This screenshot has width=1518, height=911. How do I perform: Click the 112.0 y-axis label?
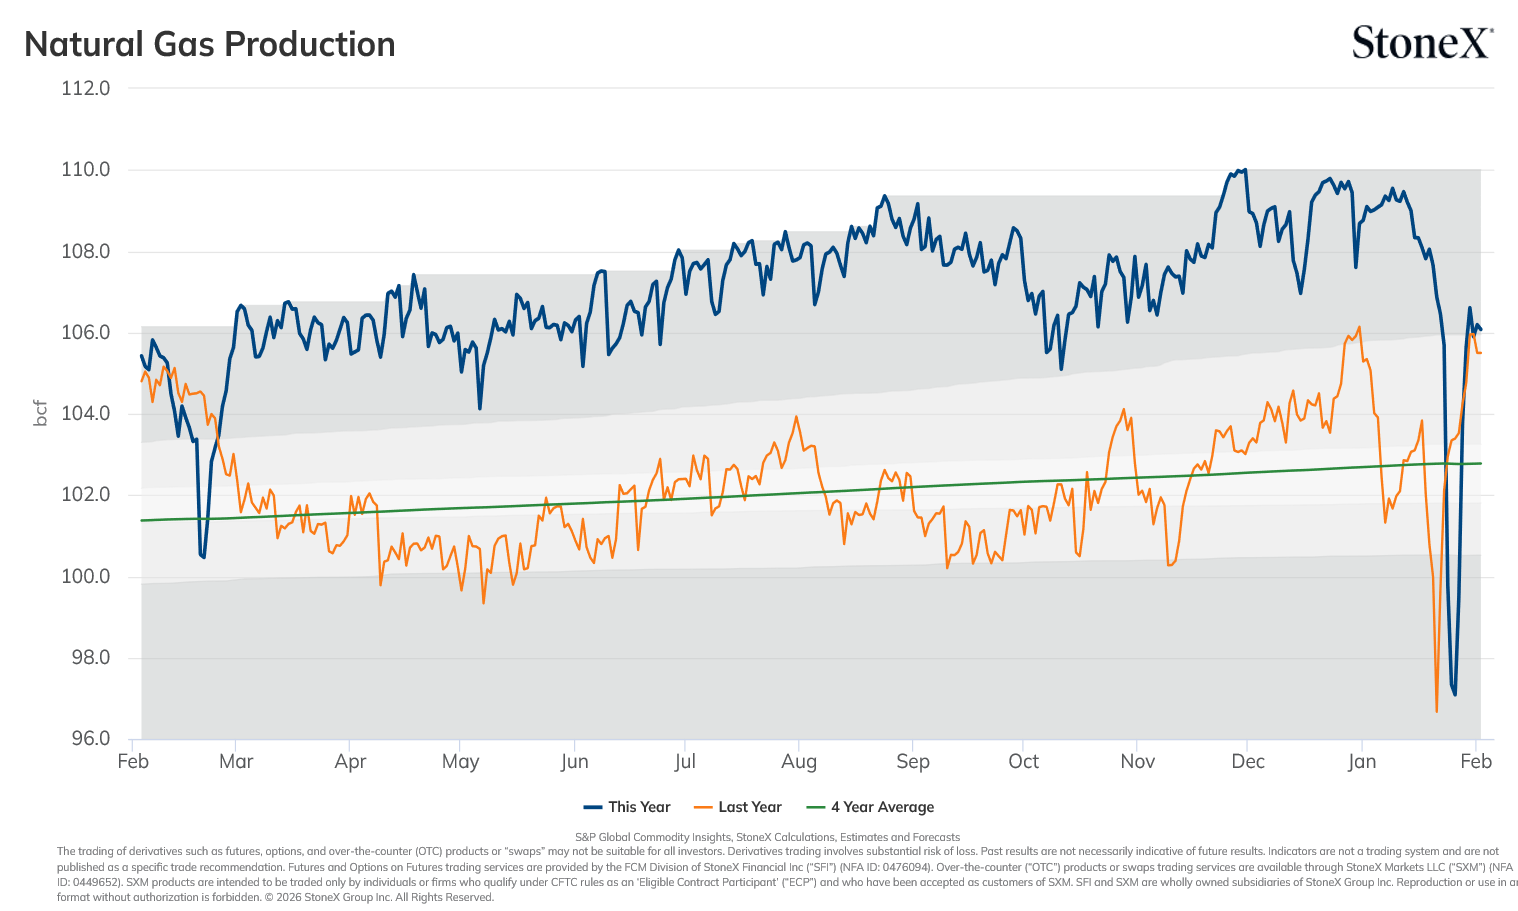(86, 88)
